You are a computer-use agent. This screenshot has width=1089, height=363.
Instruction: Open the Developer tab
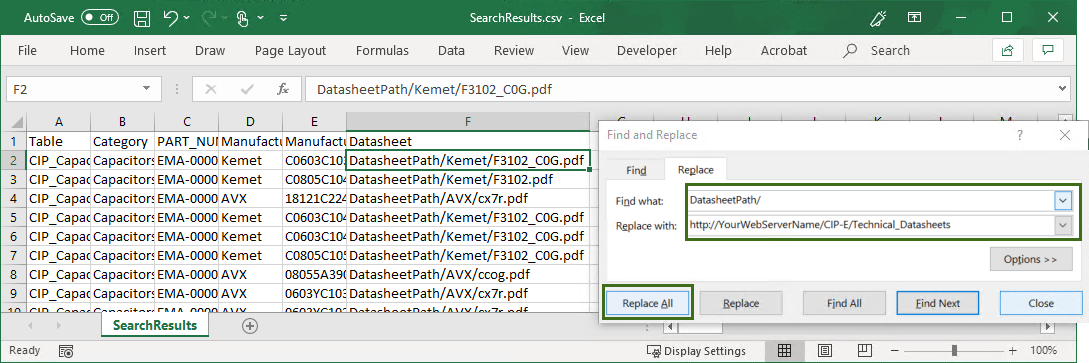[647, 51]
